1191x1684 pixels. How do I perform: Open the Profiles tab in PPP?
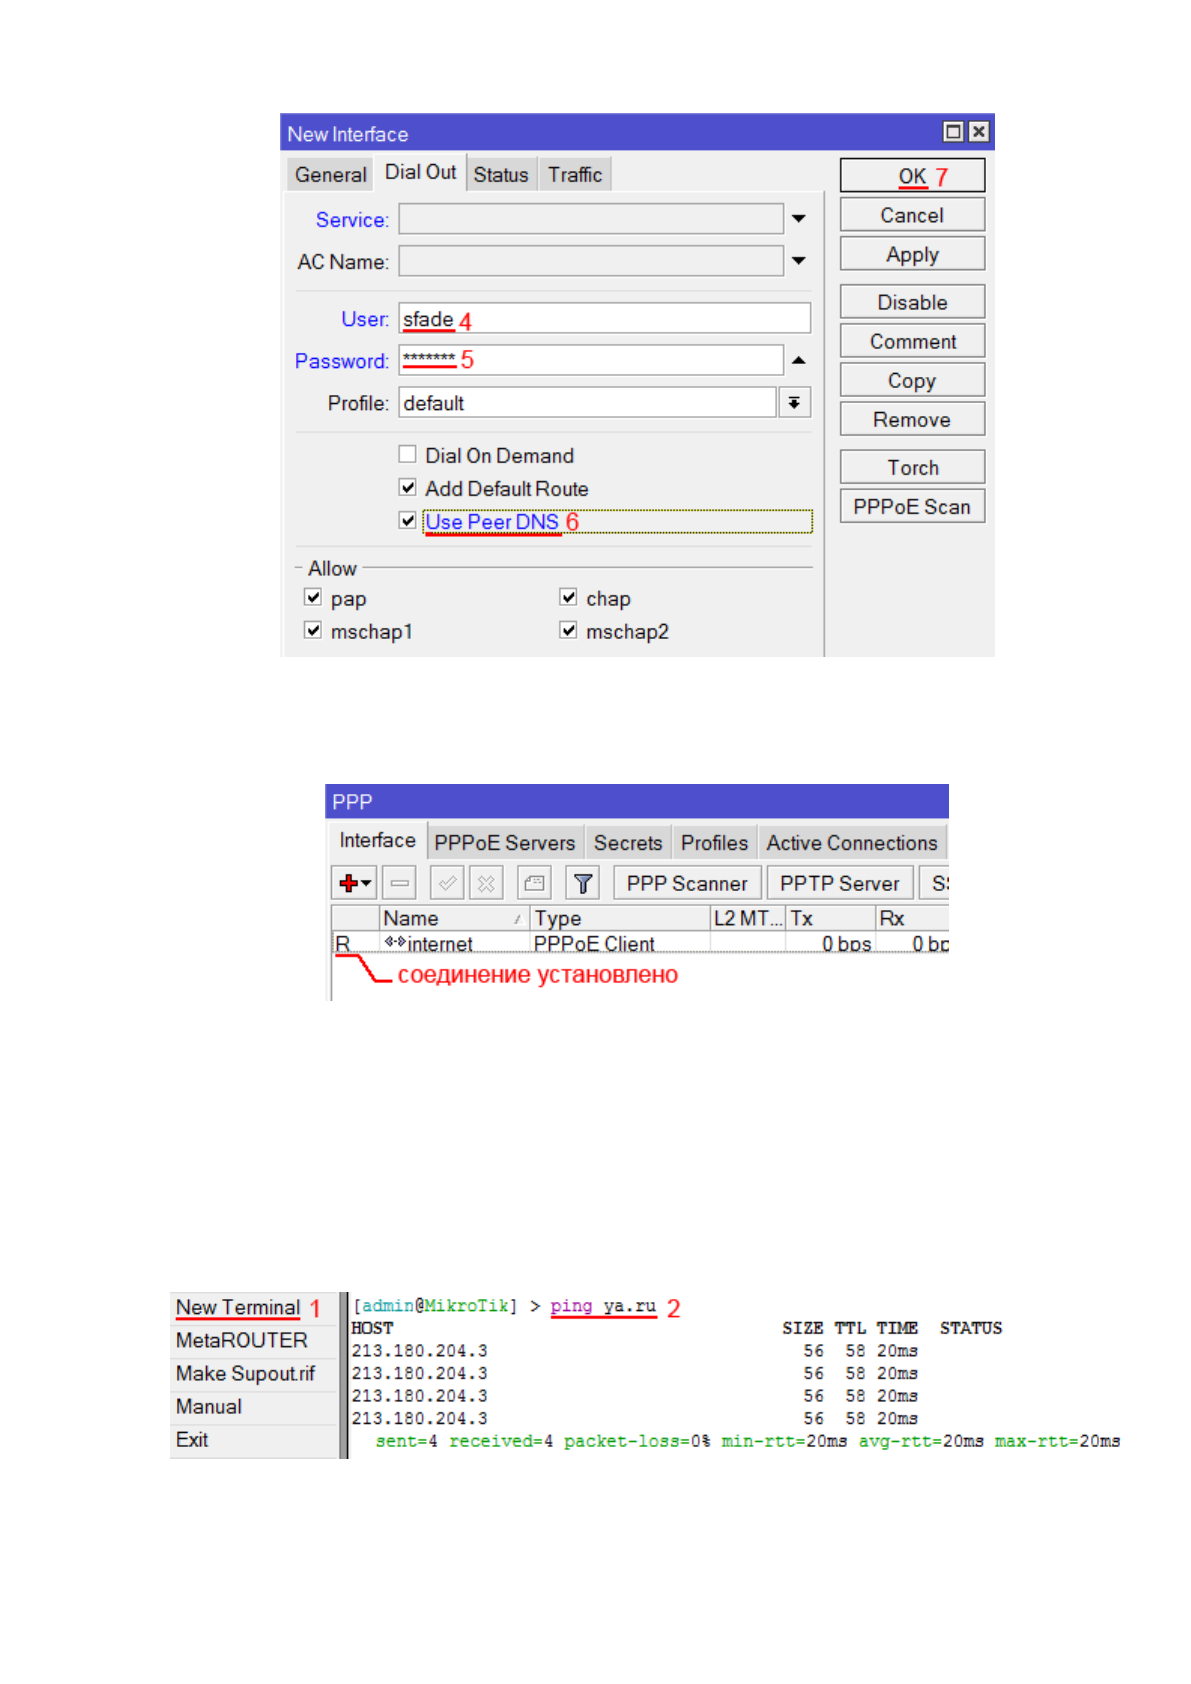point(714,843)
